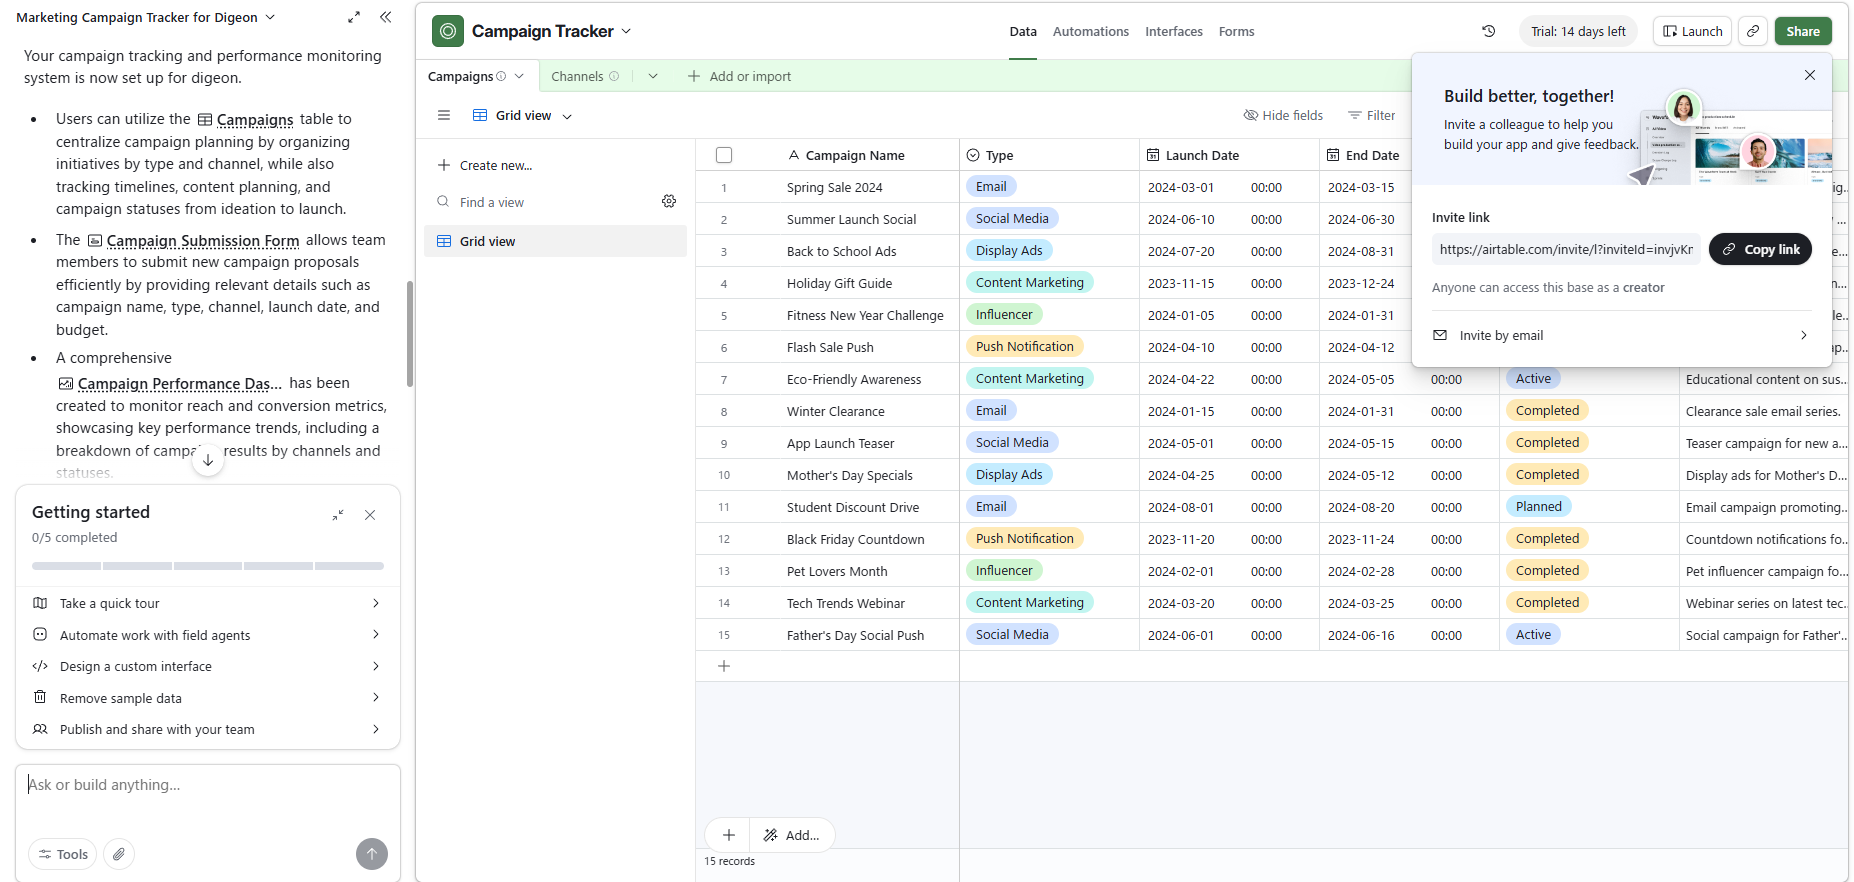Close the Getting started card

pyautogui.click(x=370, y=515)
